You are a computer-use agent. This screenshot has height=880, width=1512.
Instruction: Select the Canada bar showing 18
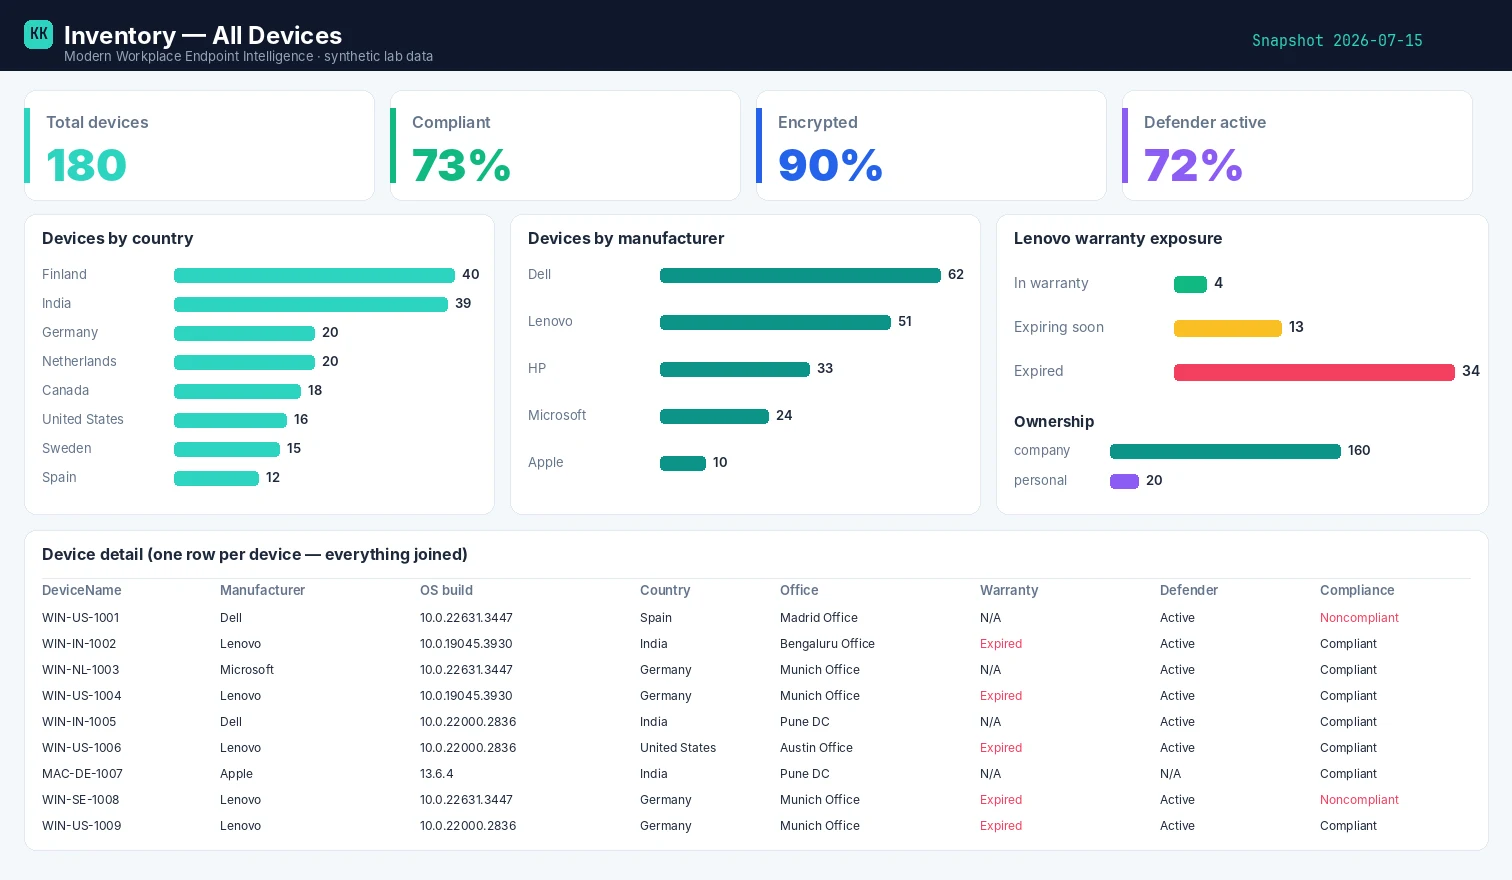[237, 391]
